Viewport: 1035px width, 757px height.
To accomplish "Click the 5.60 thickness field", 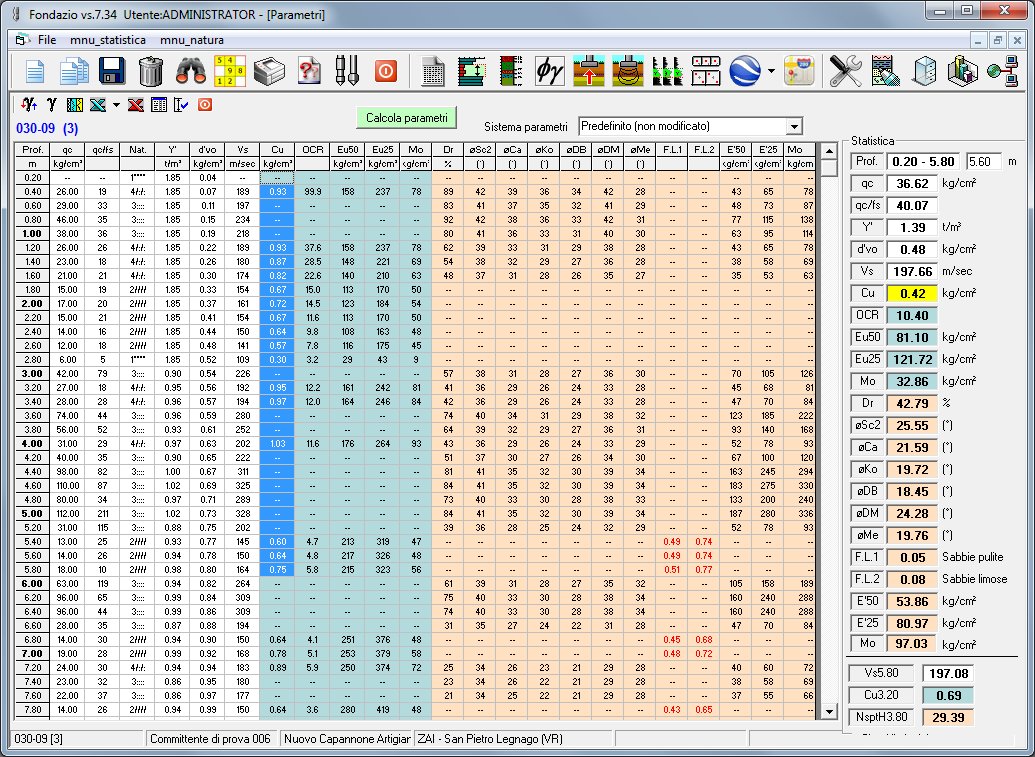I will [x=984, y=161].
